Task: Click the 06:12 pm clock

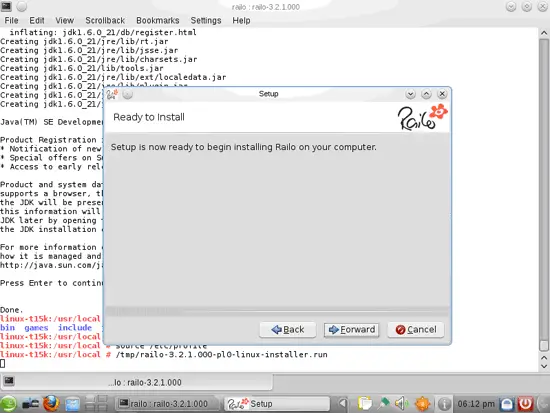Action: 476,404
